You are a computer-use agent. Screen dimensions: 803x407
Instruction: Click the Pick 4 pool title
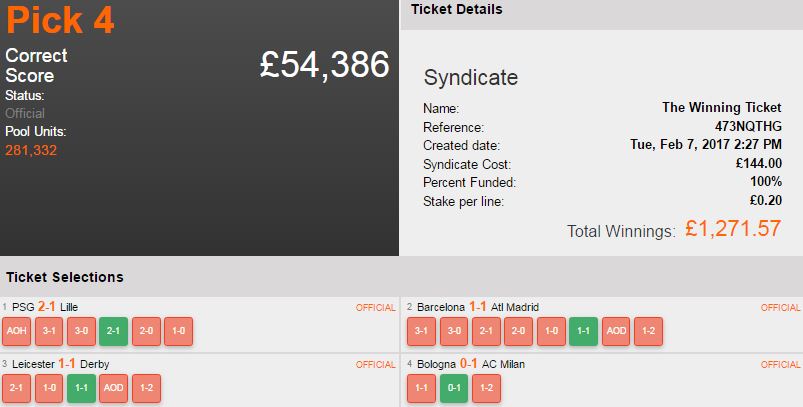coord(60,20)
